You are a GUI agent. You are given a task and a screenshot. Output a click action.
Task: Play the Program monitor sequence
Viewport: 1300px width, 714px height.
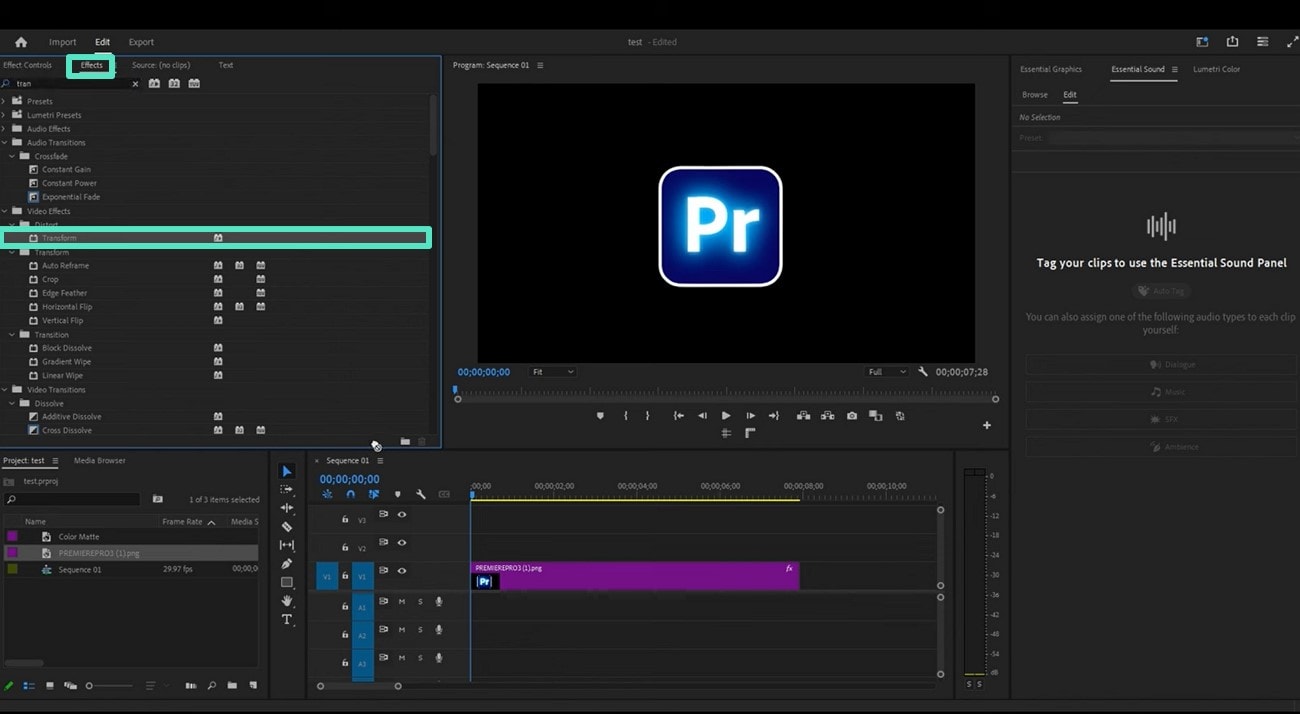pos(726,416)
